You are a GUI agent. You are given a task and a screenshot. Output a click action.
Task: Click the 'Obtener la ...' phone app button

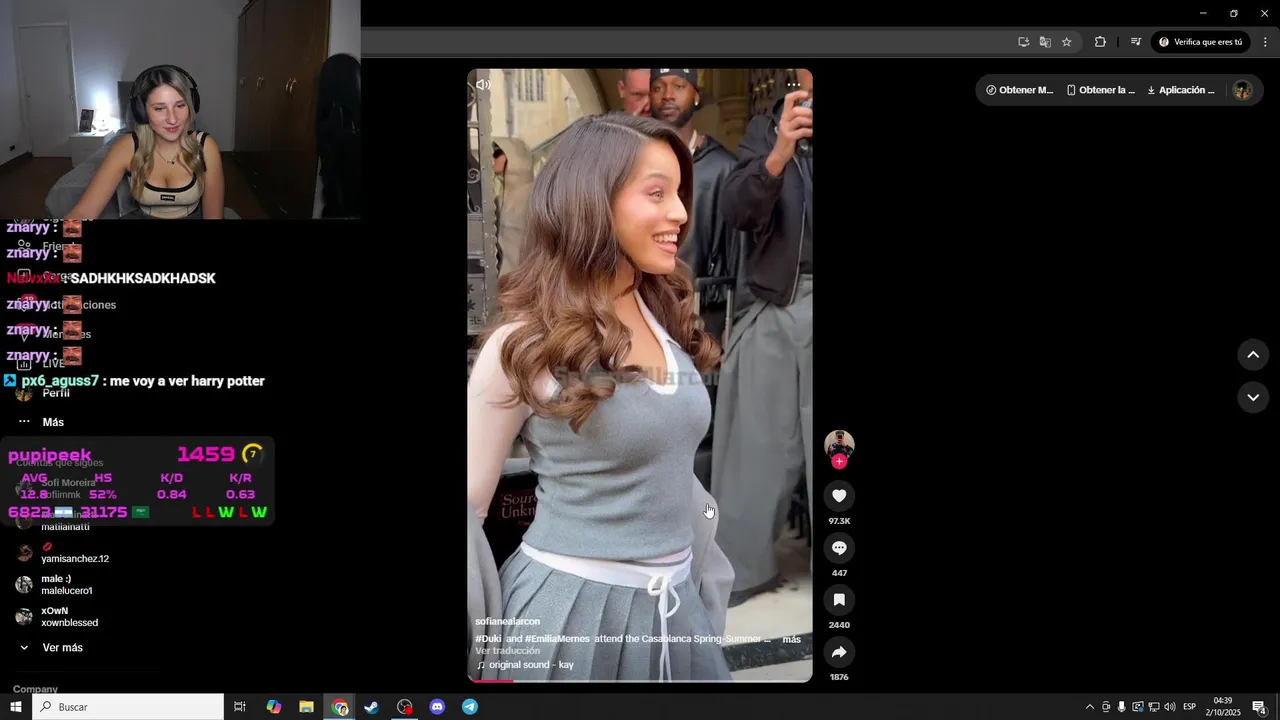point(1100,90)
